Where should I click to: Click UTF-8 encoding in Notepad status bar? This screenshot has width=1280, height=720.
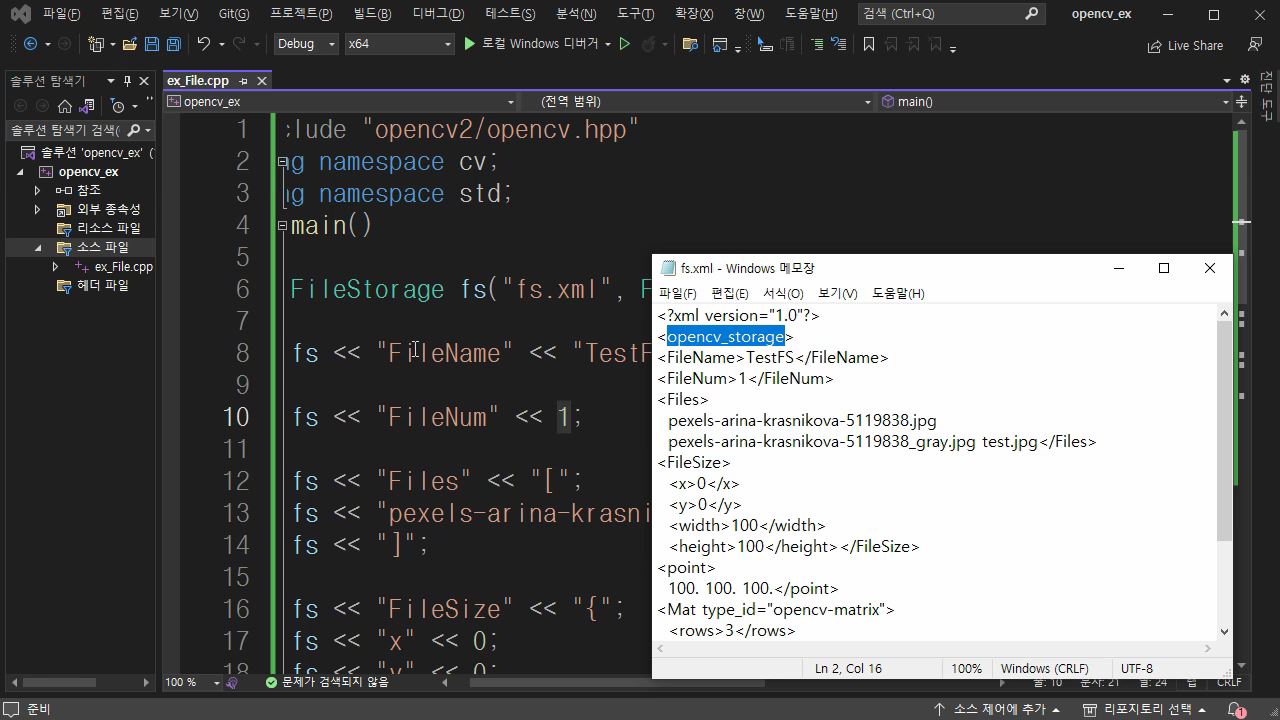(1136, 668)
